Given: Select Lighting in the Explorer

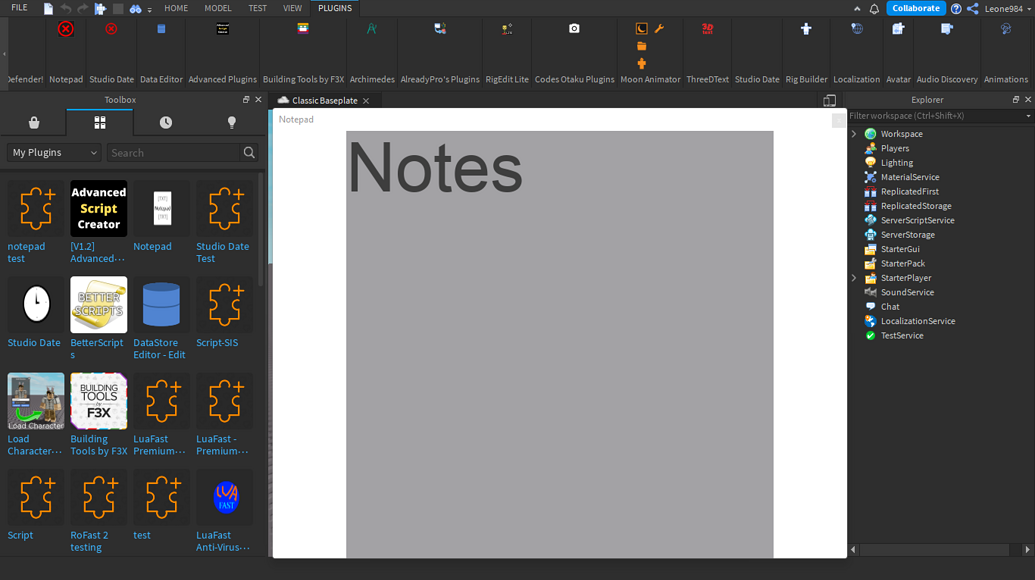Looking at the screenshot, I should tap(896, 162).
